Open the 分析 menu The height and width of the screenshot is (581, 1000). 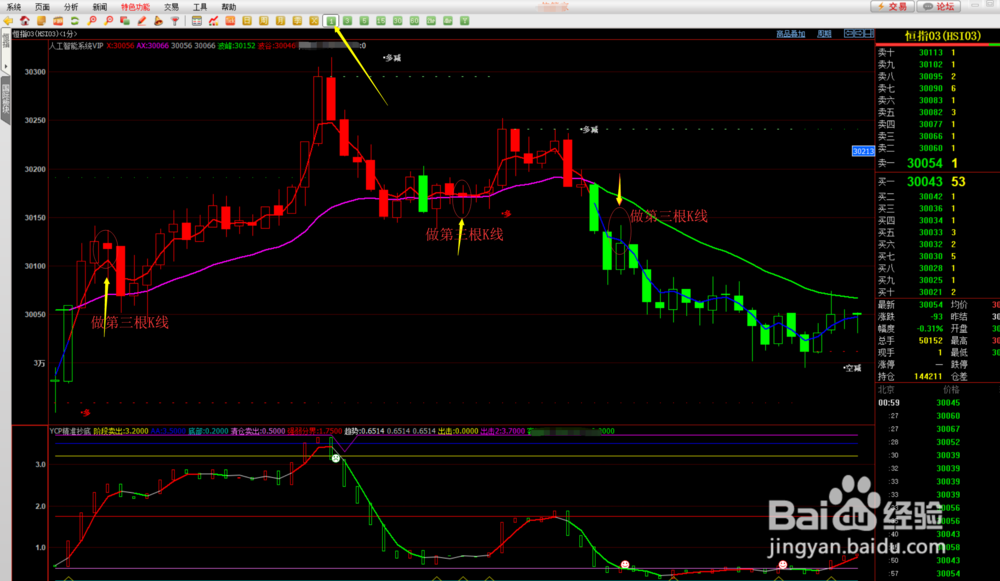(x=71, y=7)
